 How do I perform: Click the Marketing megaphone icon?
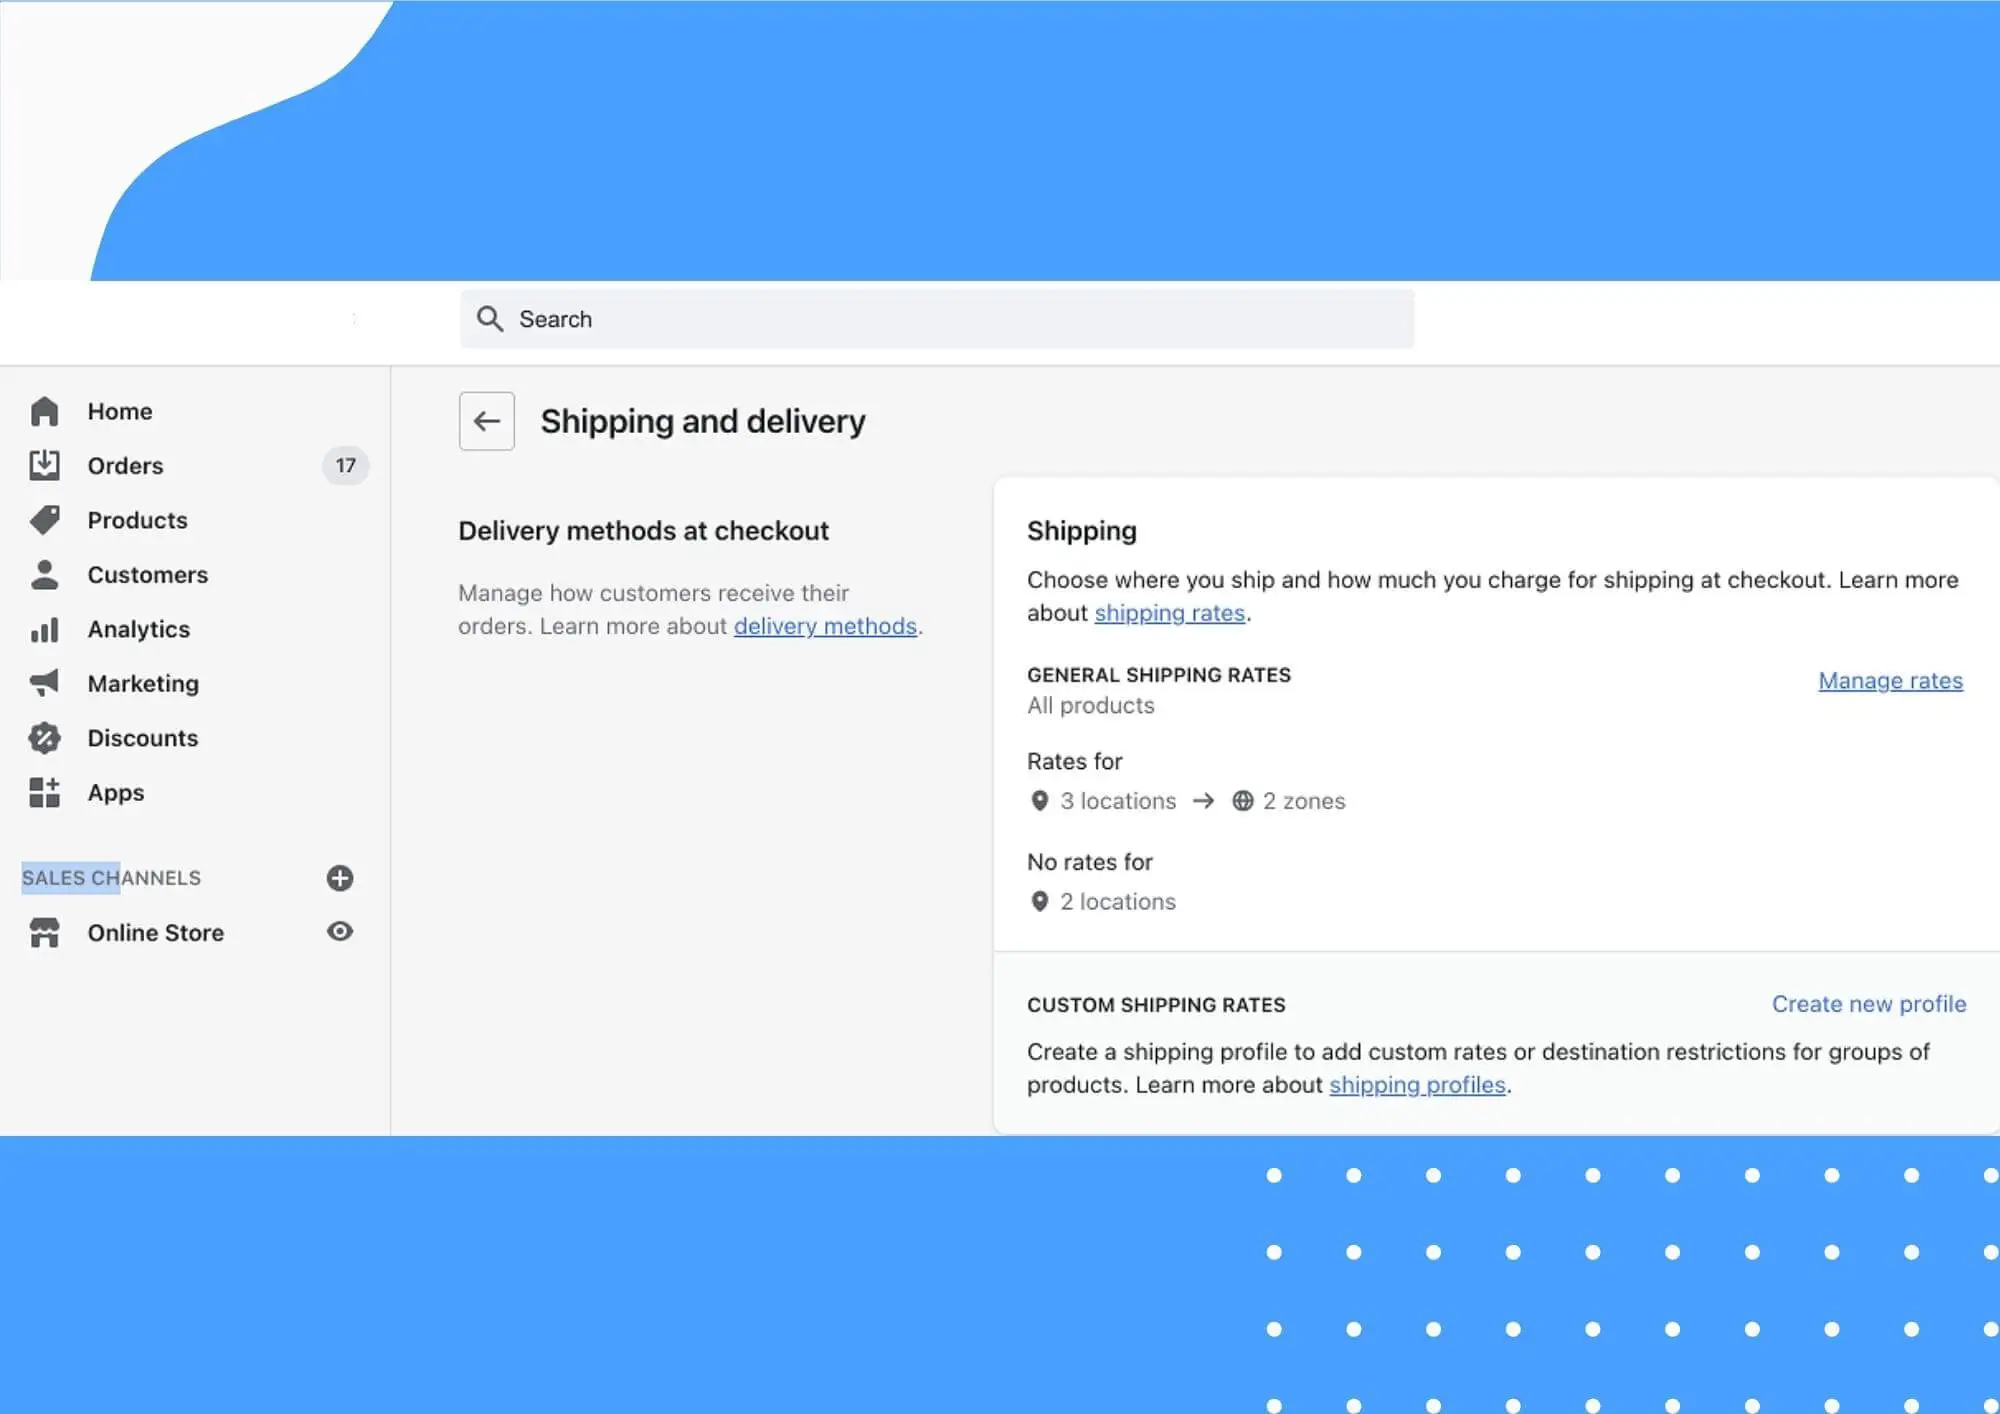[x=44, y=683]
